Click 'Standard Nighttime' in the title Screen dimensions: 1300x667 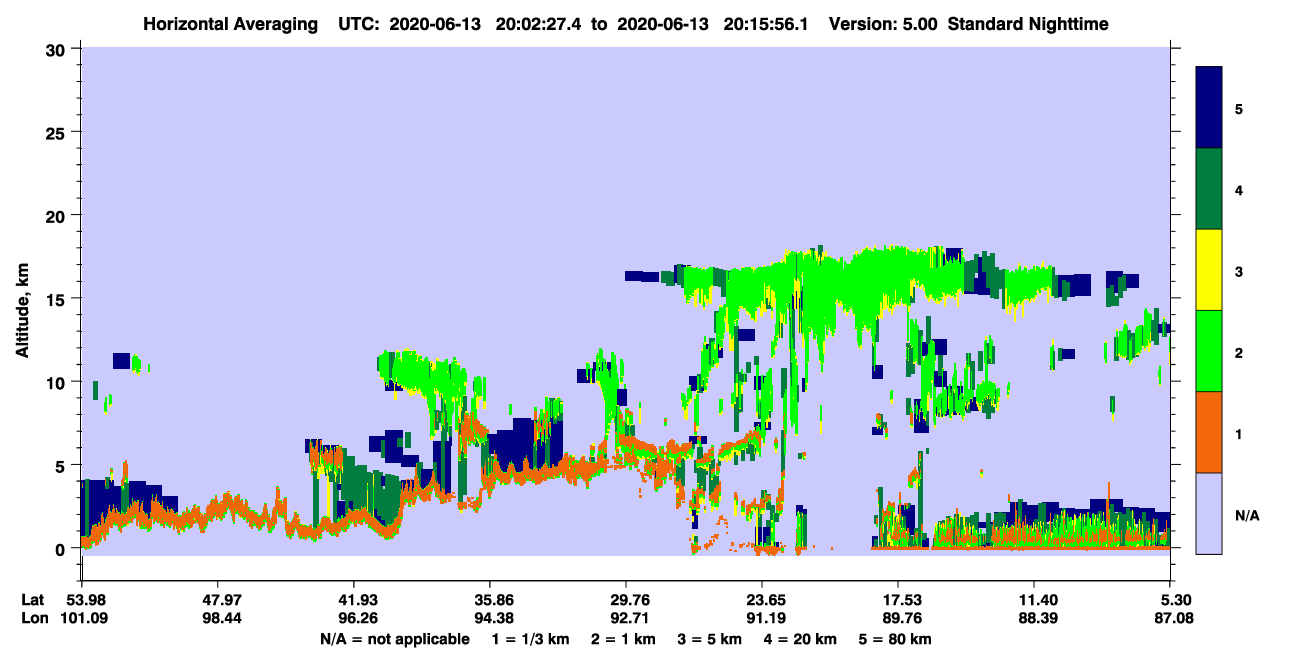pyautogui.click(x=1028, y=23)
